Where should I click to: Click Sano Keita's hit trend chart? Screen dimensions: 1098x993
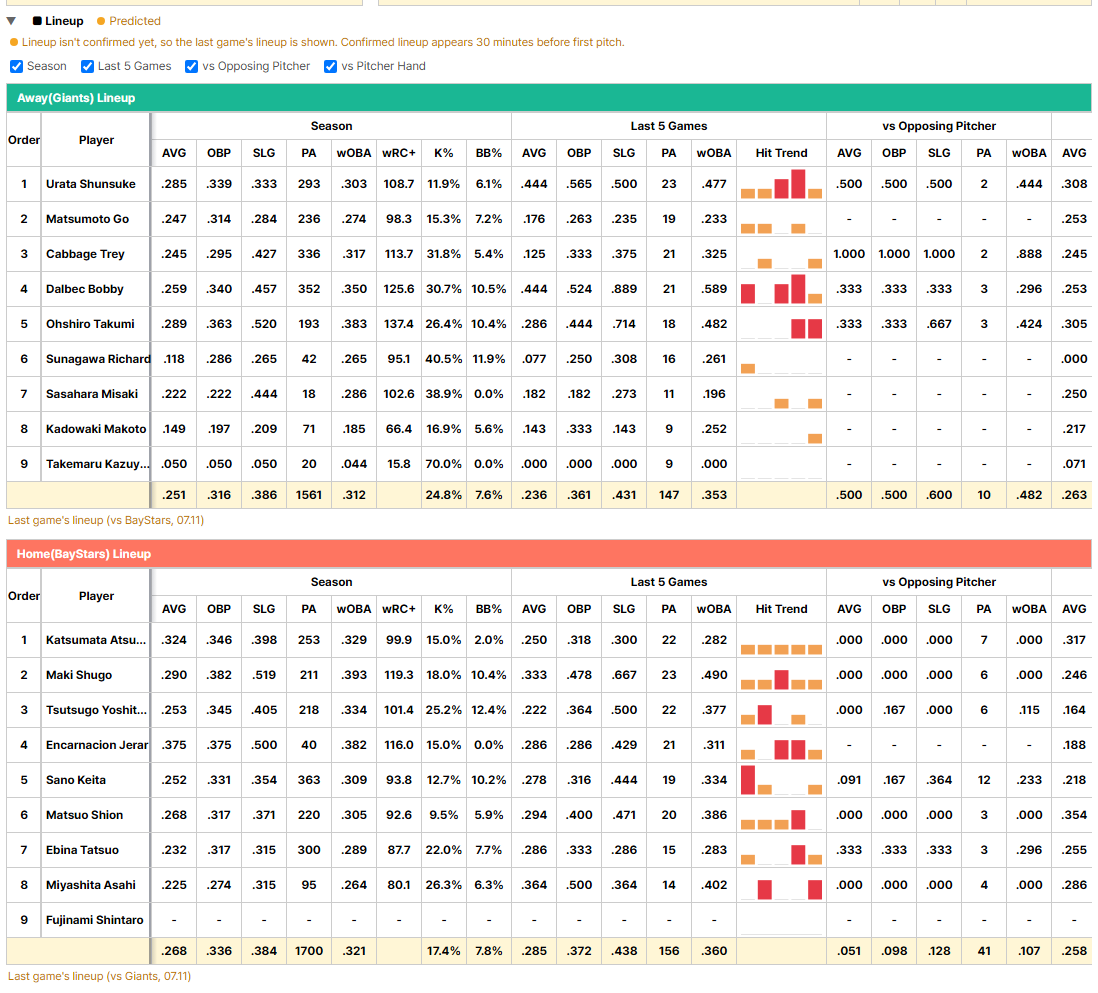coord(781,780)
